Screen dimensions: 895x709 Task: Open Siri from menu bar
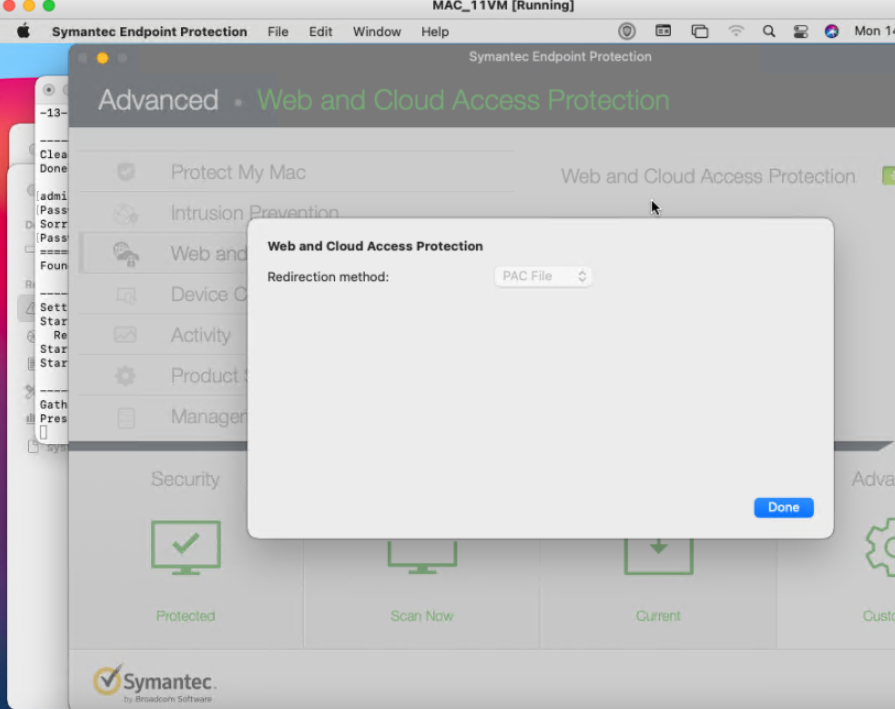(832, 31)
